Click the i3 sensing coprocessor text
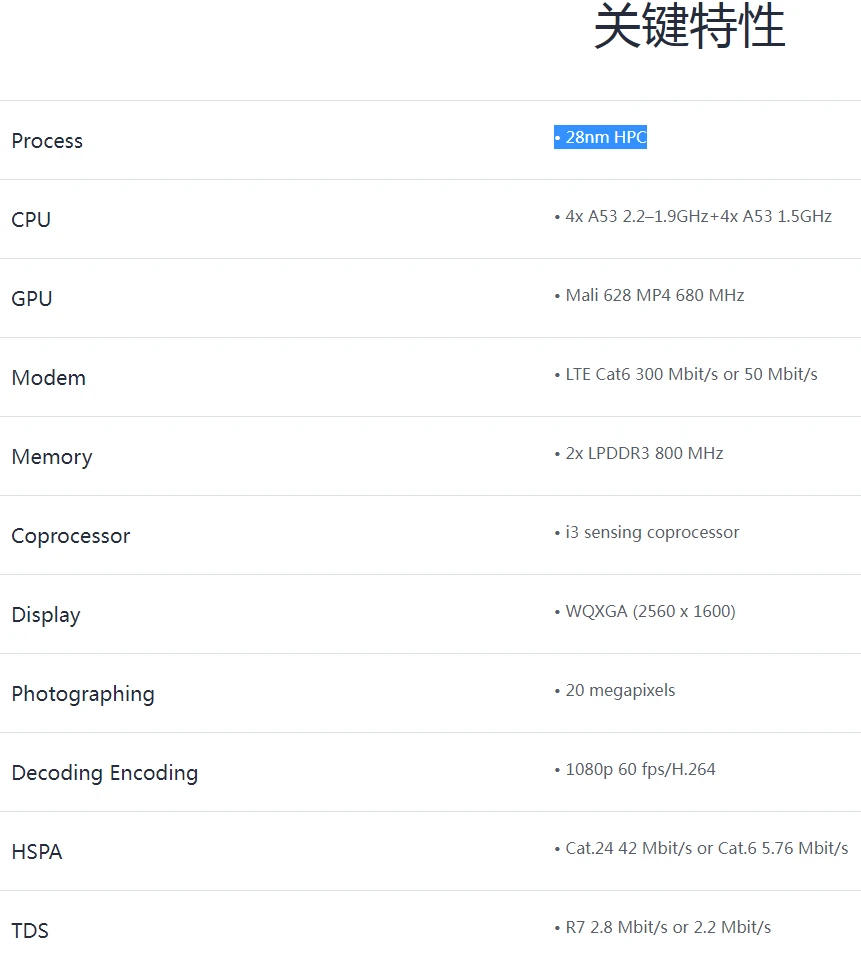Image resolution: width=861 pixels, height=960 pixels. coord(647,533)
